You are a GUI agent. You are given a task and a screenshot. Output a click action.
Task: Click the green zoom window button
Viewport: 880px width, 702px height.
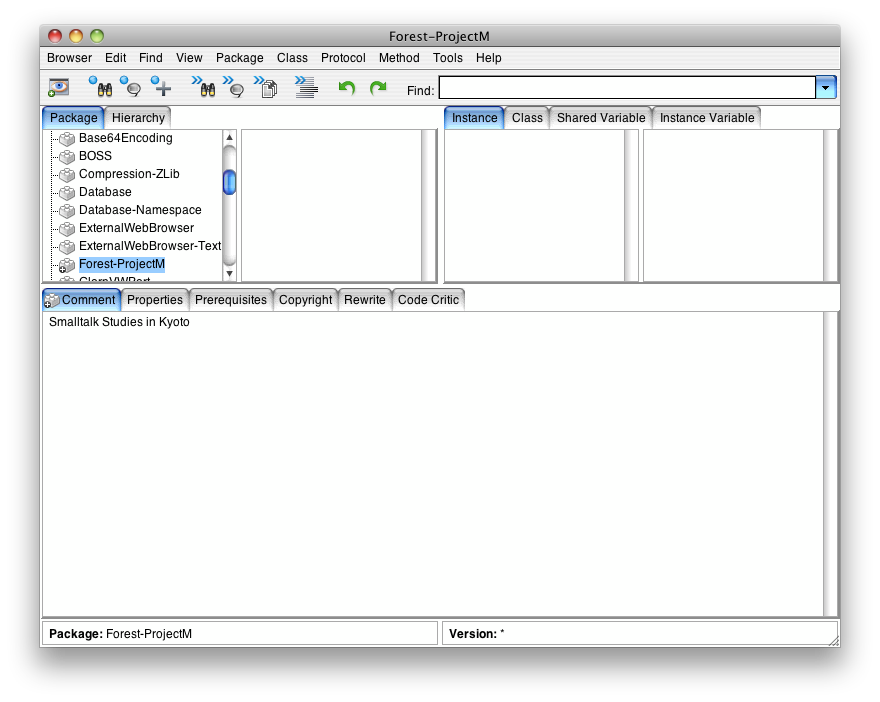pos(97,36)
